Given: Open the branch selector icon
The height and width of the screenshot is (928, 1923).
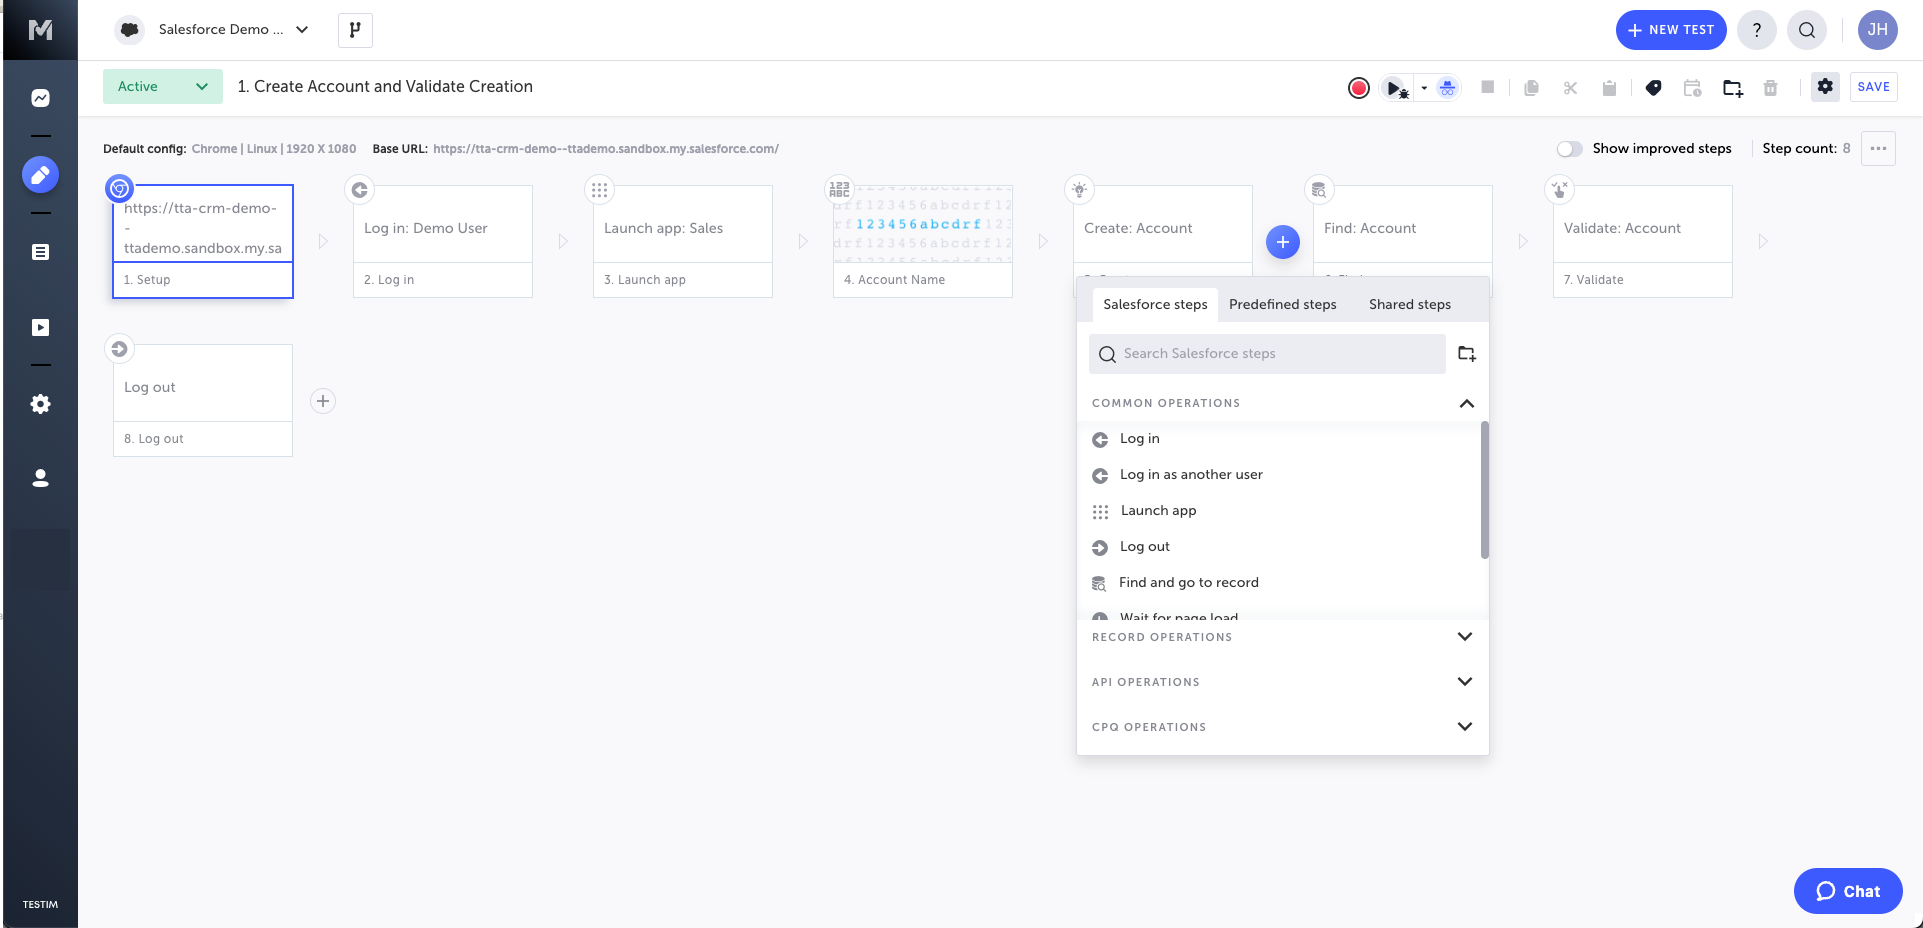Looking at the screenshot, I should point(355,30).
